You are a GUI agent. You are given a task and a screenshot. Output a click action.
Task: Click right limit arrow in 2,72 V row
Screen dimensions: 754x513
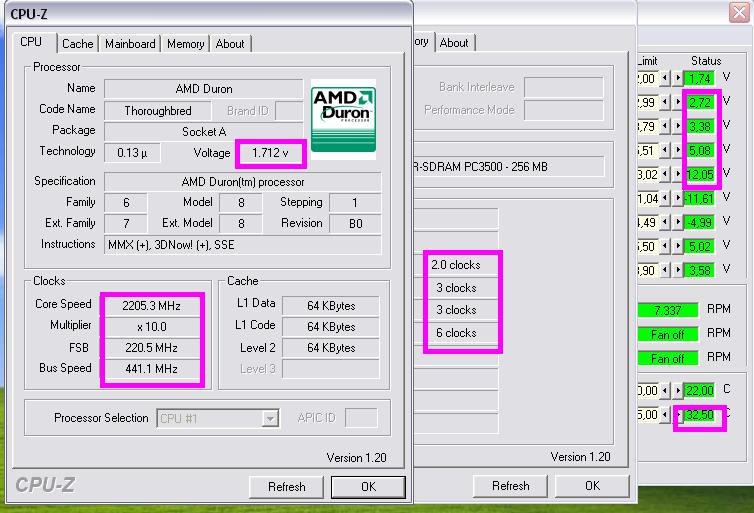point(677,102)
